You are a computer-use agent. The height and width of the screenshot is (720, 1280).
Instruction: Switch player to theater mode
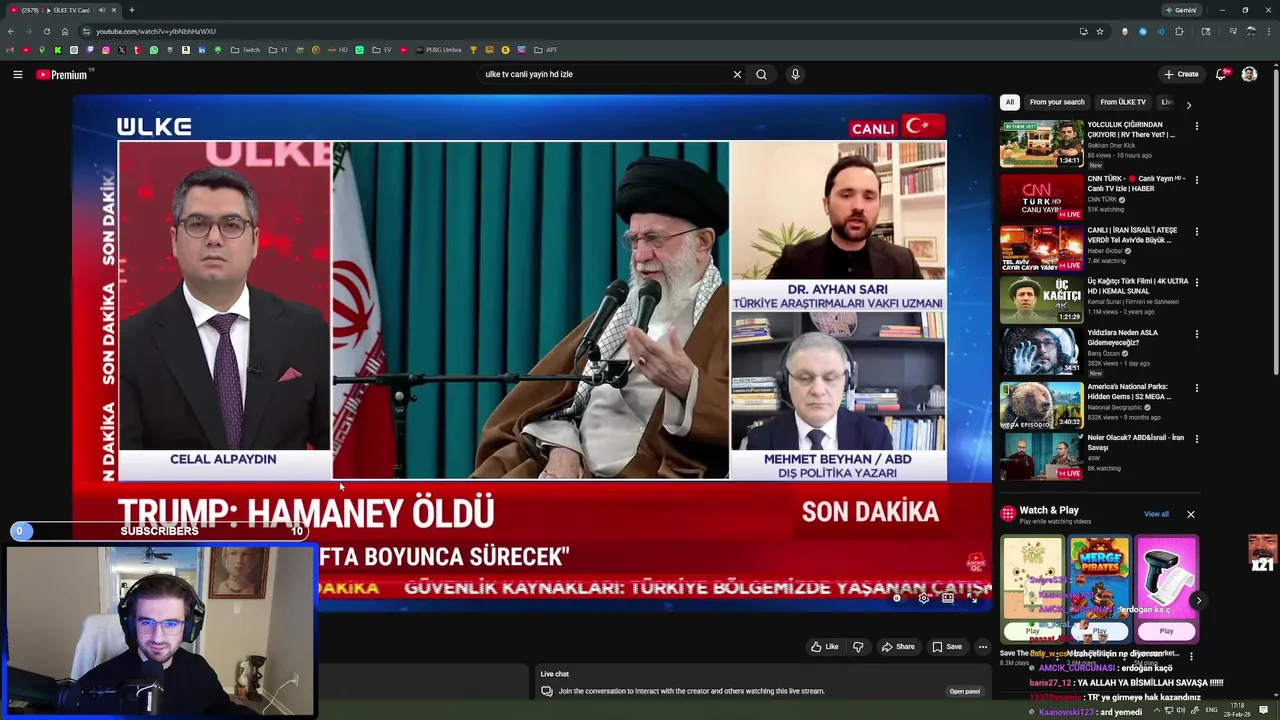point(948,598)
